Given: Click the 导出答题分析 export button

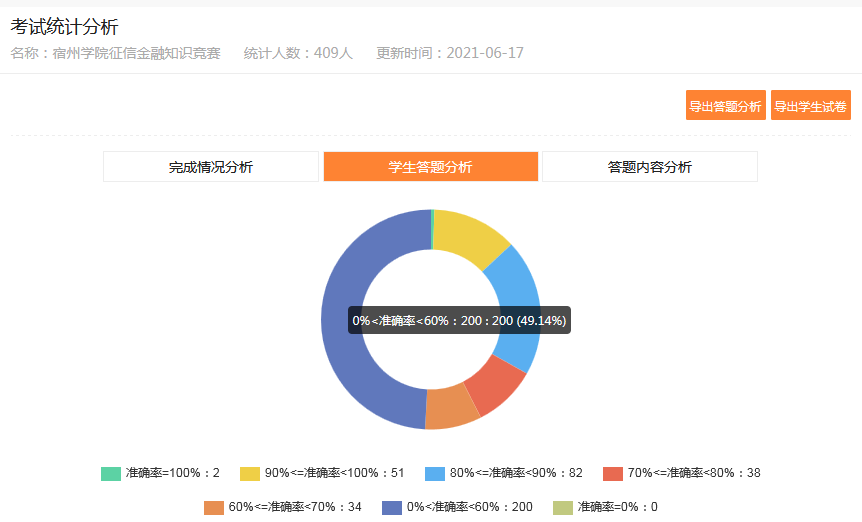Looking at the screenshot, I should tap(725, 106).
